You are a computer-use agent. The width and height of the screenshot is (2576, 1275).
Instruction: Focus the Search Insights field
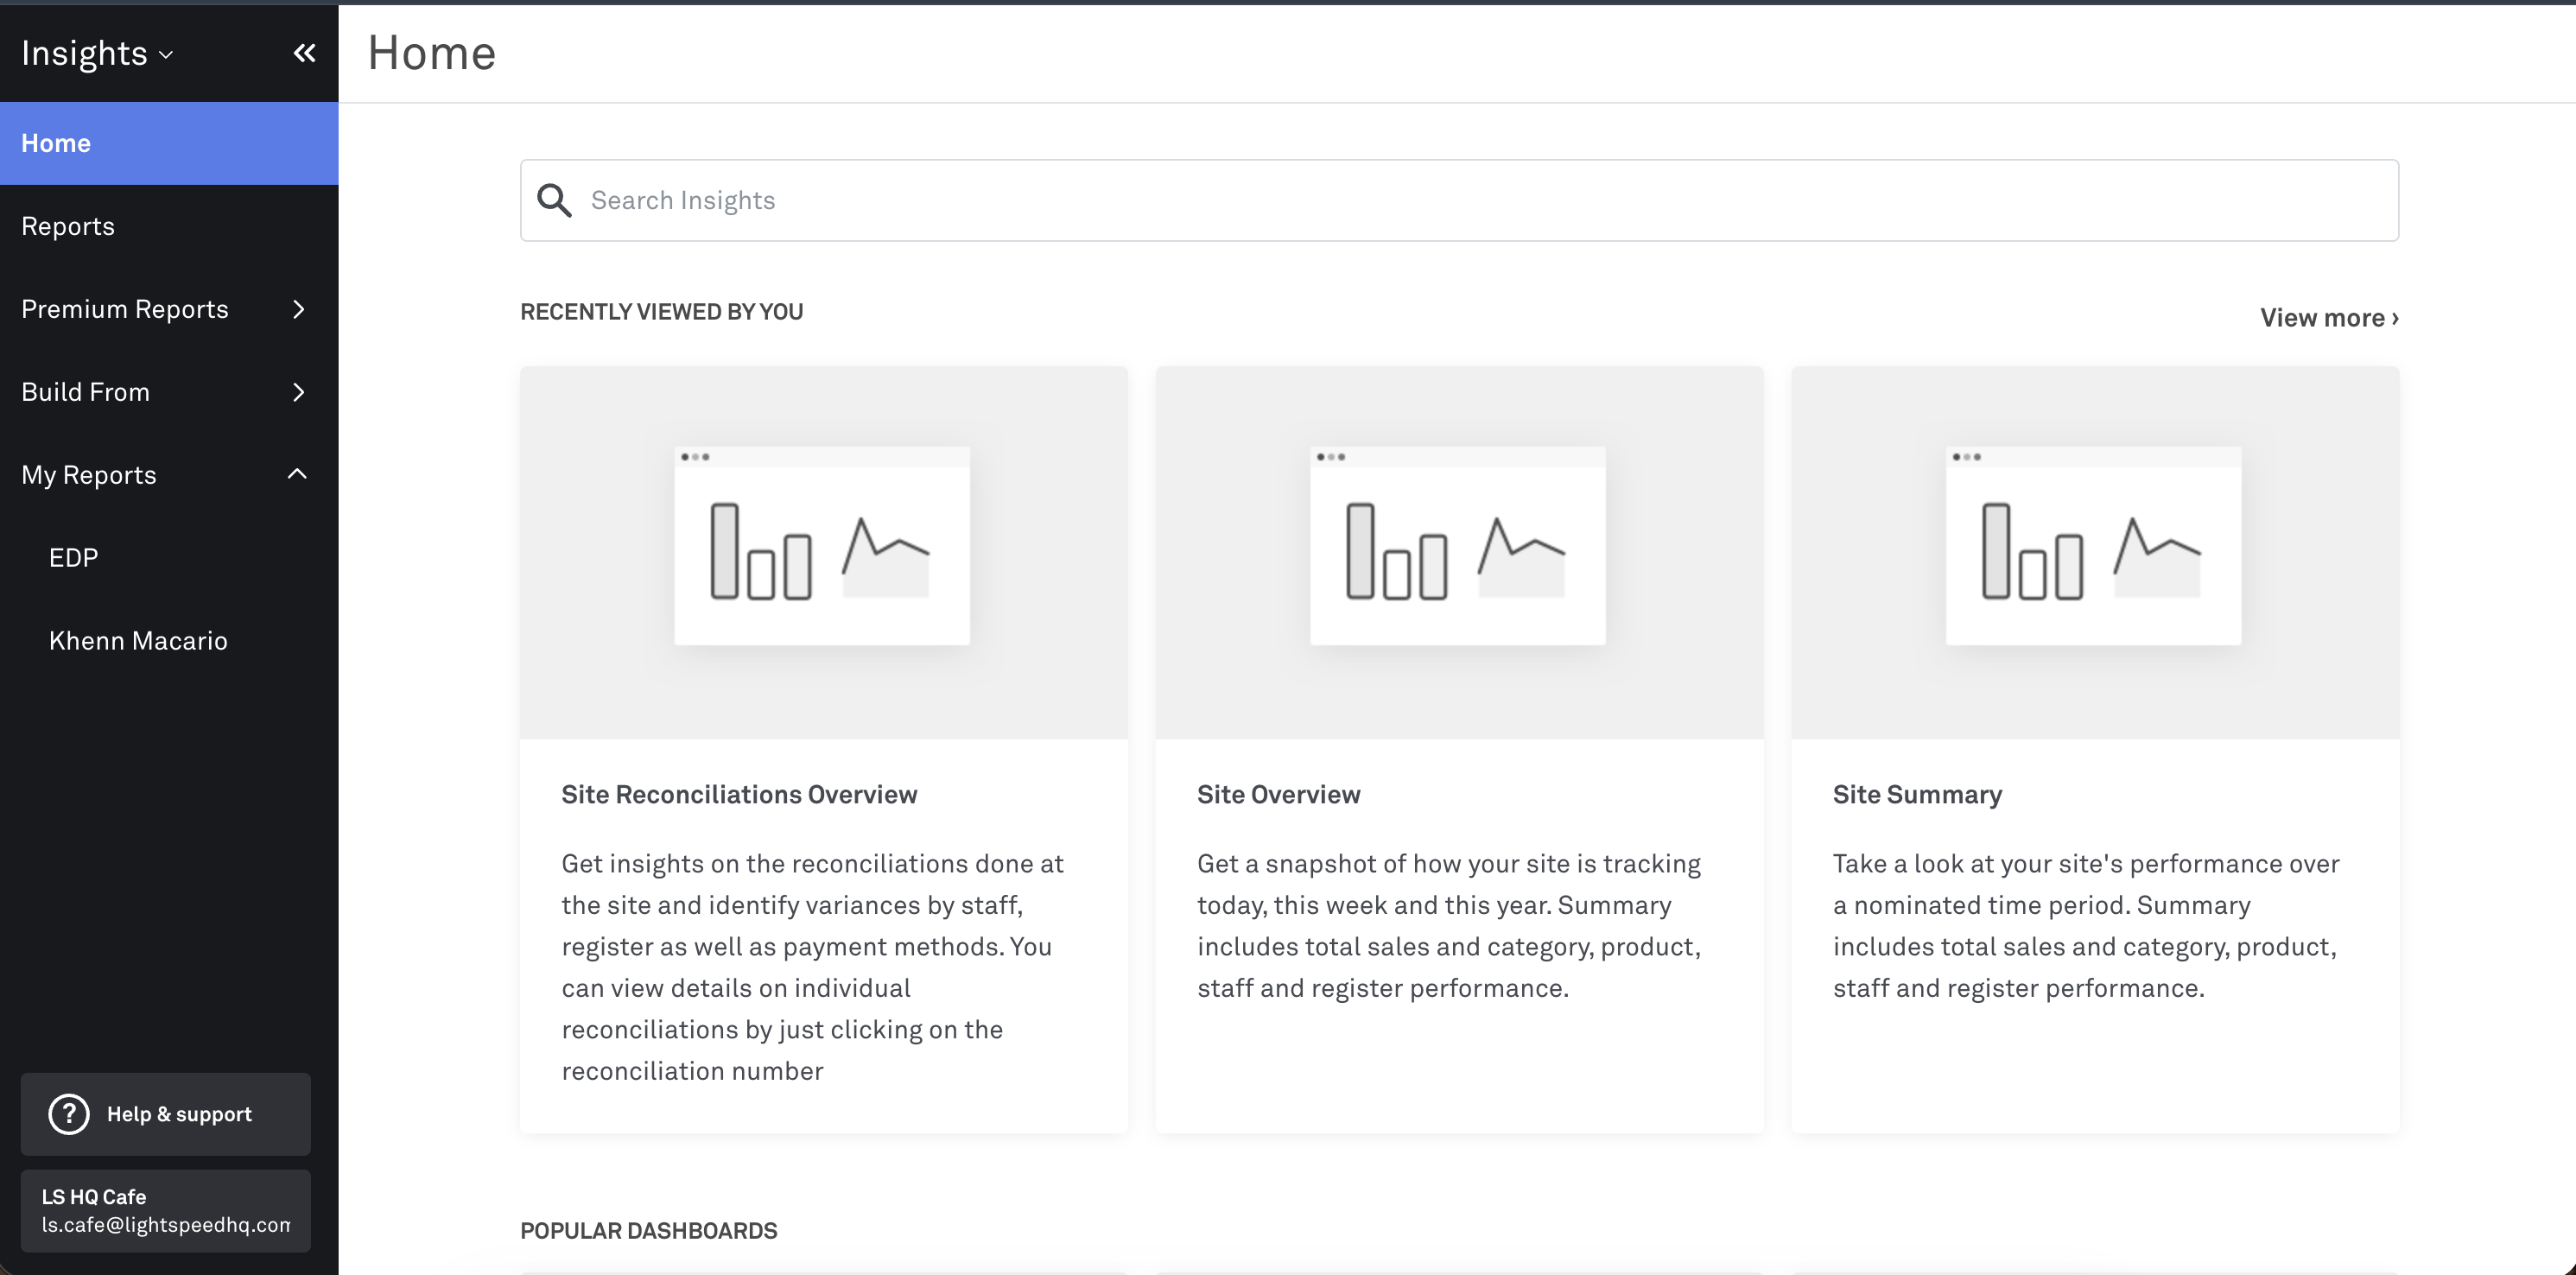point(1459,200)
